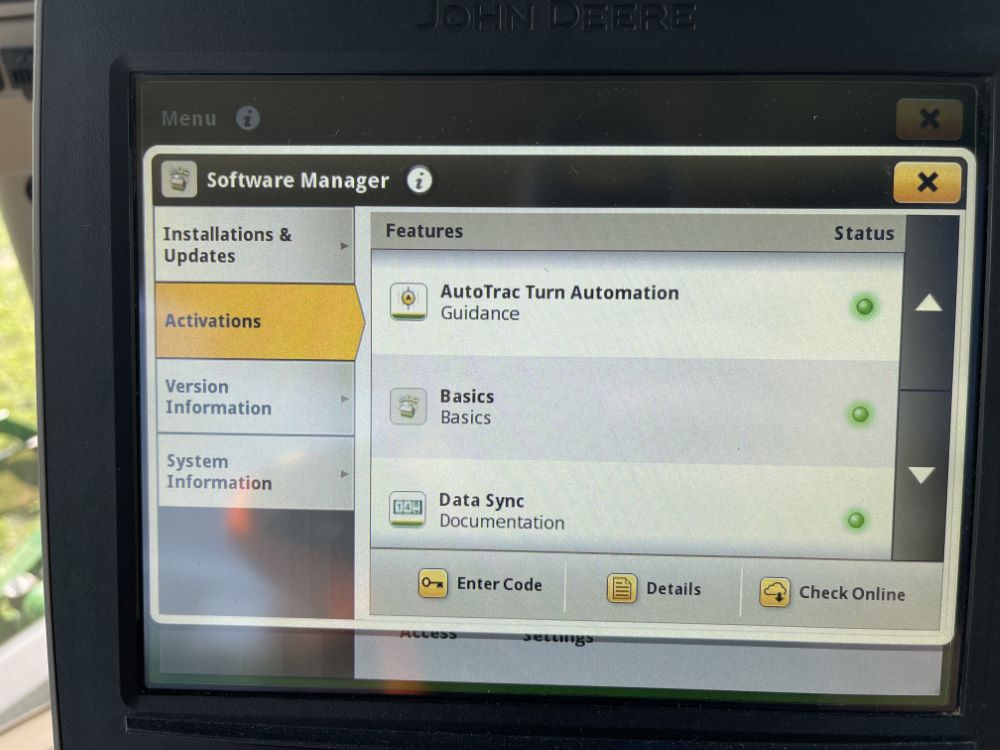Select the AutoTrac Turn Automation row text
Image resolution: width=1000 pixels, height=750 pixels.
pos(559,293)
